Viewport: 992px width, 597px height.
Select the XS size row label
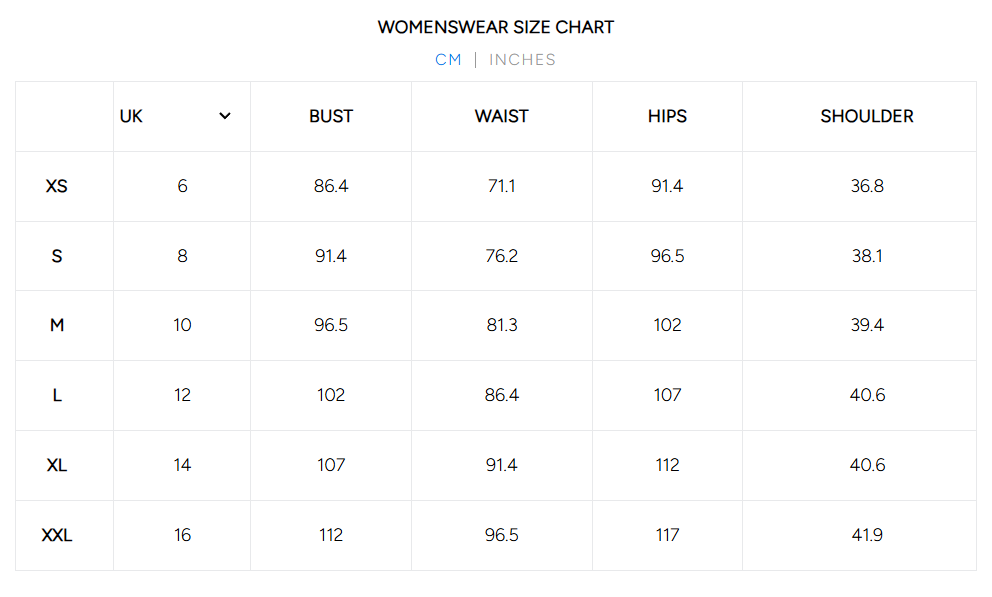(57, 186)
